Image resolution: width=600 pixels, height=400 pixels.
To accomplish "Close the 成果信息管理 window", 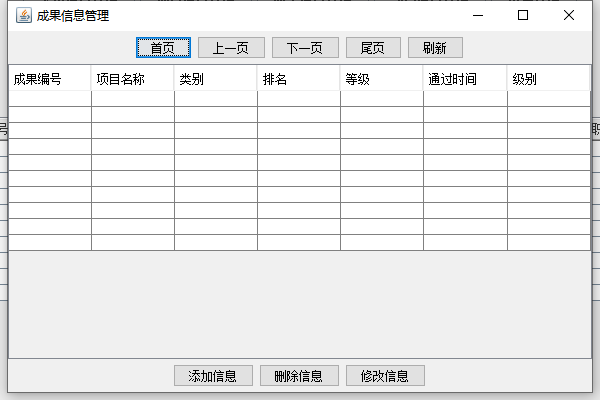I will point(569,15).
